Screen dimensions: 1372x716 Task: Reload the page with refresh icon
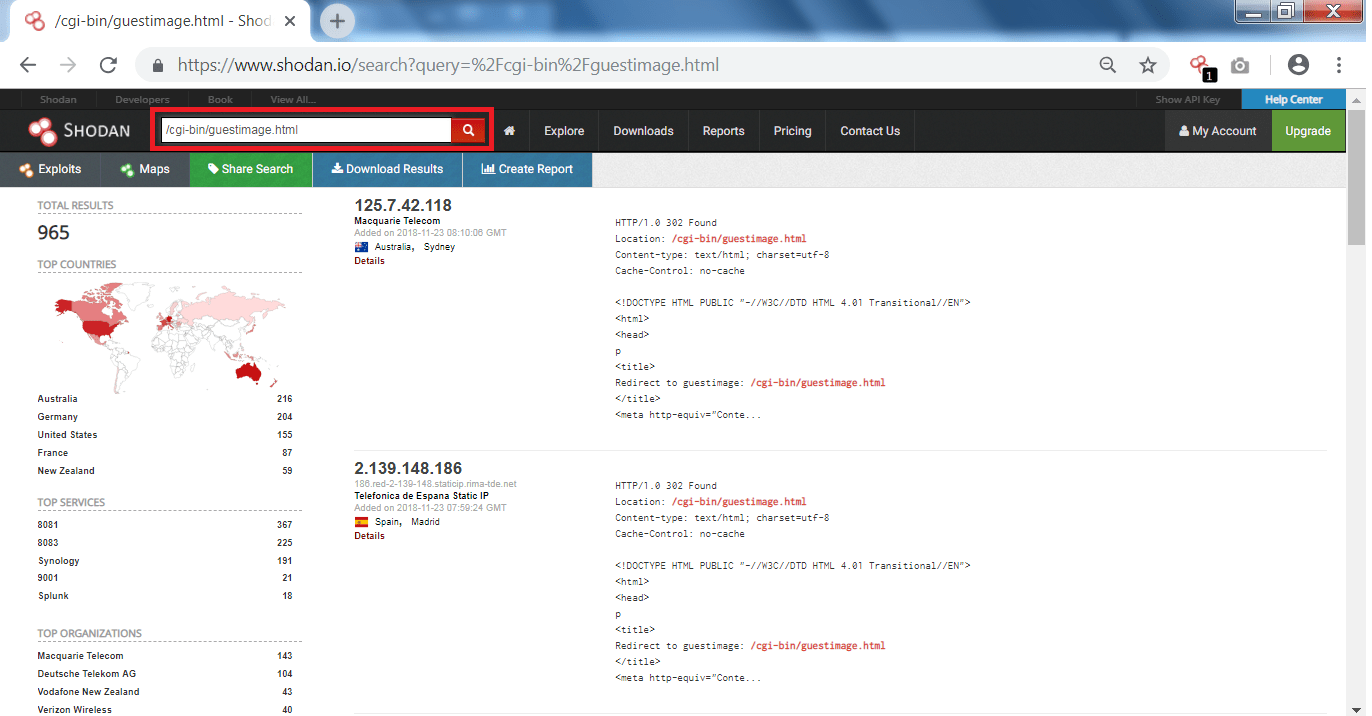(108, 65)
